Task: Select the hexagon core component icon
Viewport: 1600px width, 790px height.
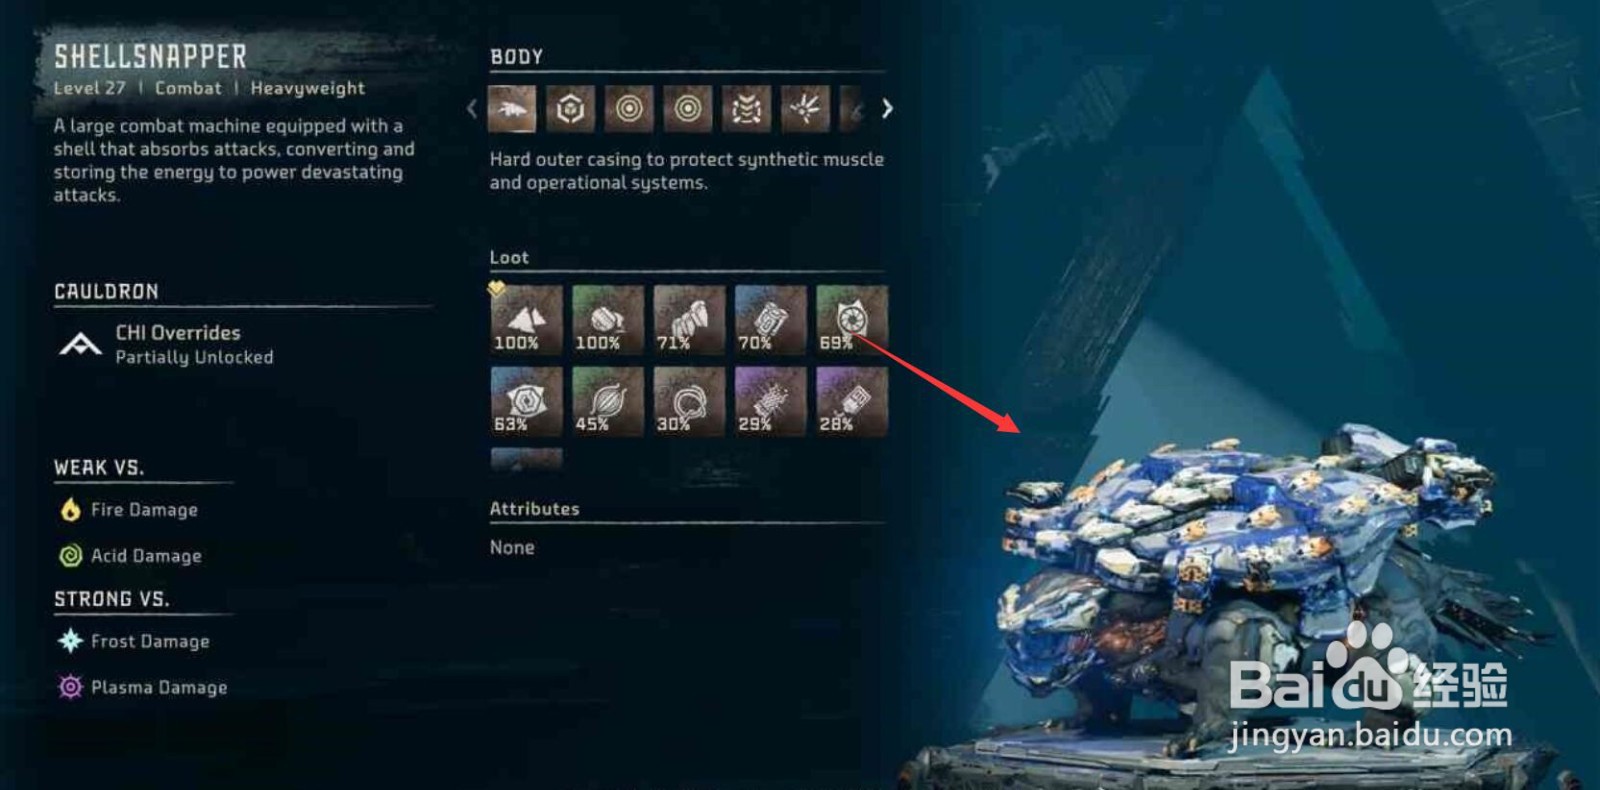Action: 570,109
